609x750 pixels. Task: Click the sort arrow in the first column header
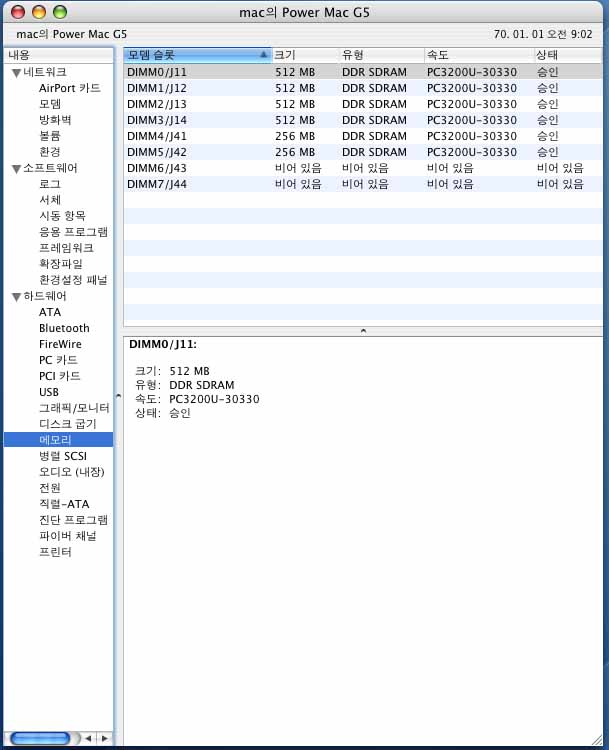[263, 55]
